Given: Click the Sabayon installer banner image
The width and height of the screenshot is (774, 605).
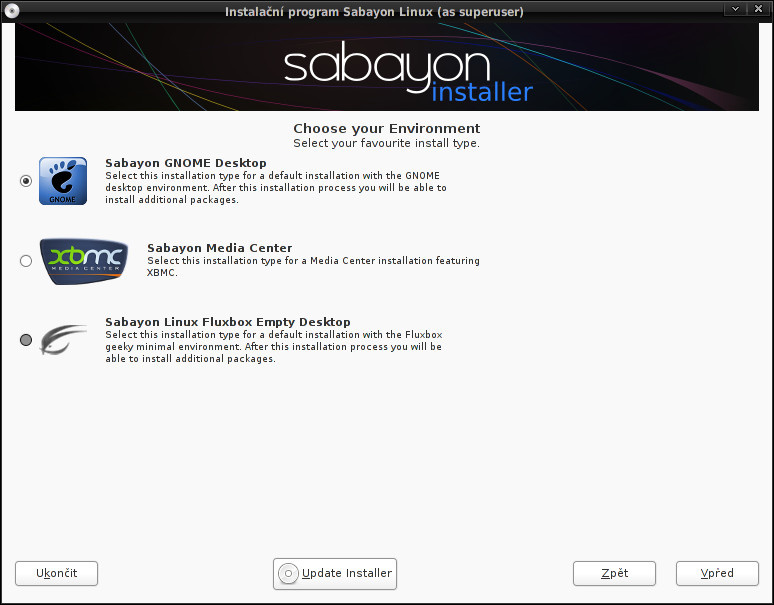Looking at the screenshot, I should click(387, 67).
